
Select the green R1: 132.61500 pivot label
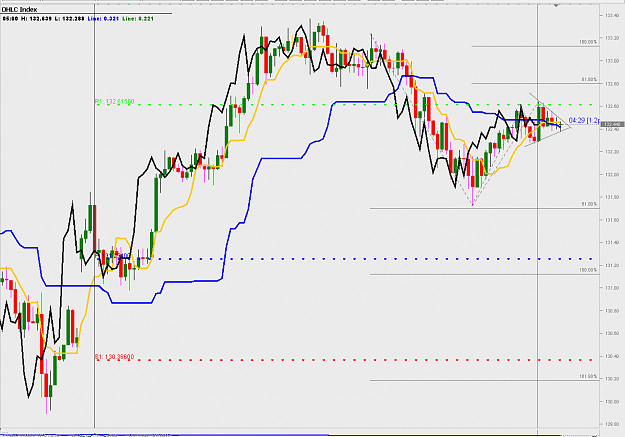114,102
